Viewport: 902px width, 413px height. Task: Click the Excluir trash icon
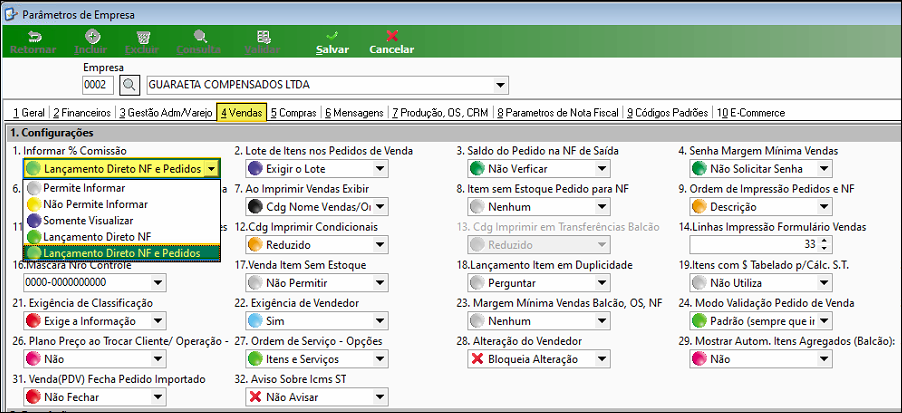pyautogui.click(x=143, y=37)
